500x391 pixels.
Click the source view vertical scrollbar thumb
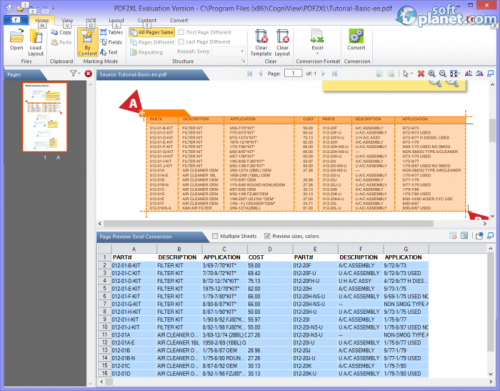492,130
